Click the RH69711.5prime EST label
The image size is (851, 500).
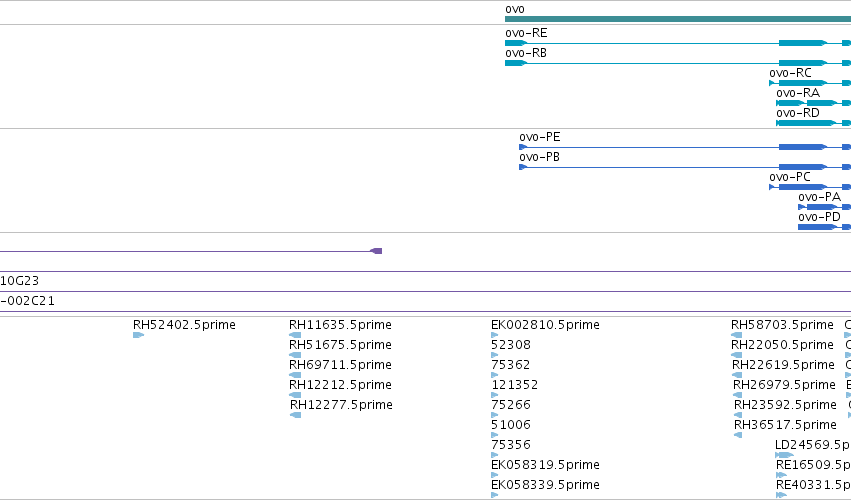[340, 365]
